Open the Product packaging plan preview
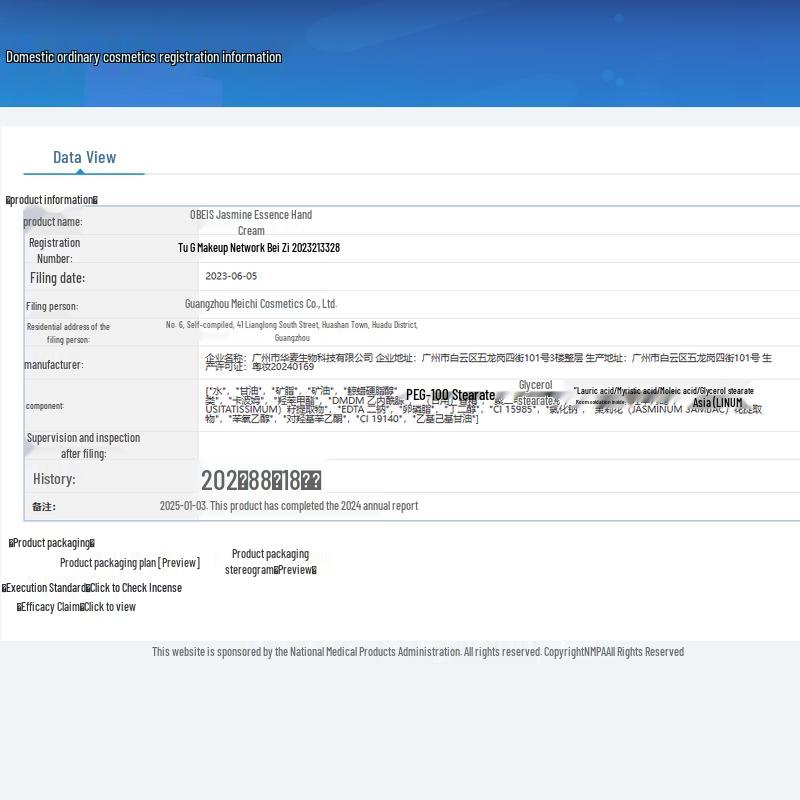 [x=130, y=563]
